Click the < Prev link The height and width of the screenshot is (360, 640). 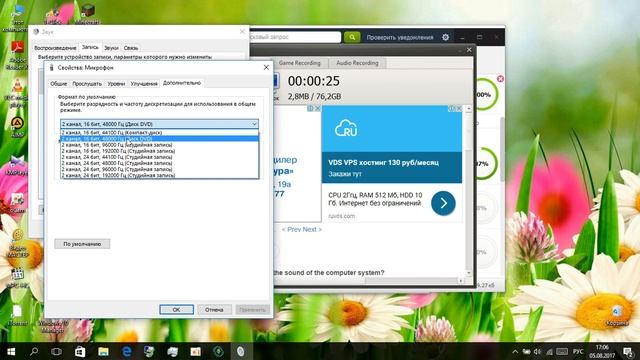(291, 229)
